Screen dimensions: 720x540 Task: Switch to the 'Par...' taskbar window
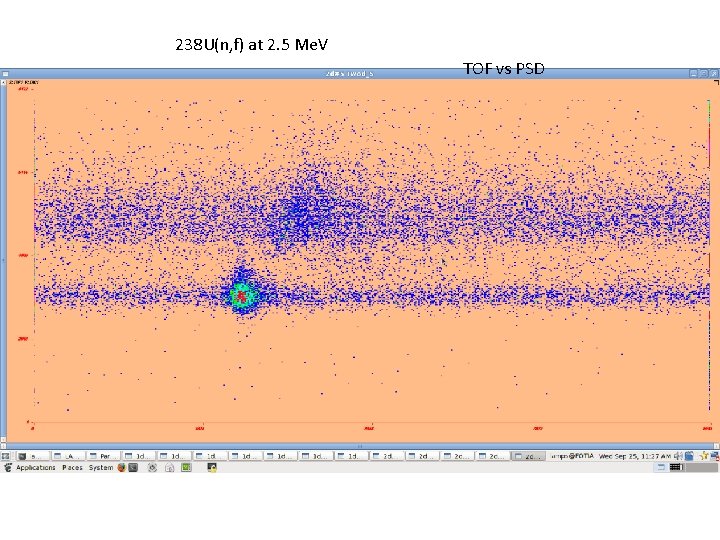(x=104, y=456)
